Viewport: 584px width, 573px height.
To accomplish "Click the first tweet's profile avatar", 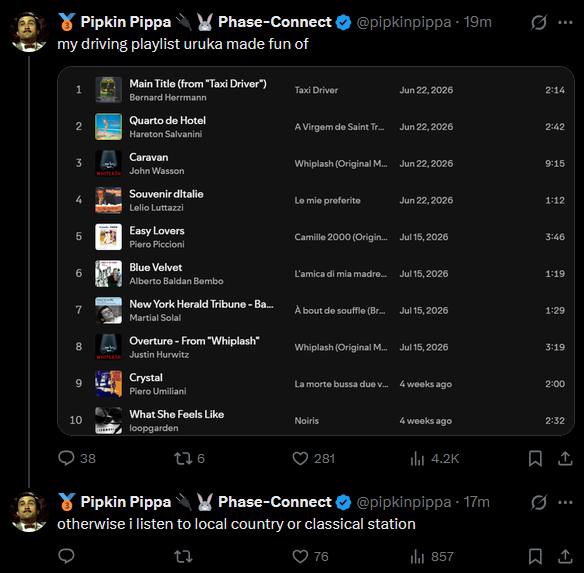I will [x=28, y=32].
